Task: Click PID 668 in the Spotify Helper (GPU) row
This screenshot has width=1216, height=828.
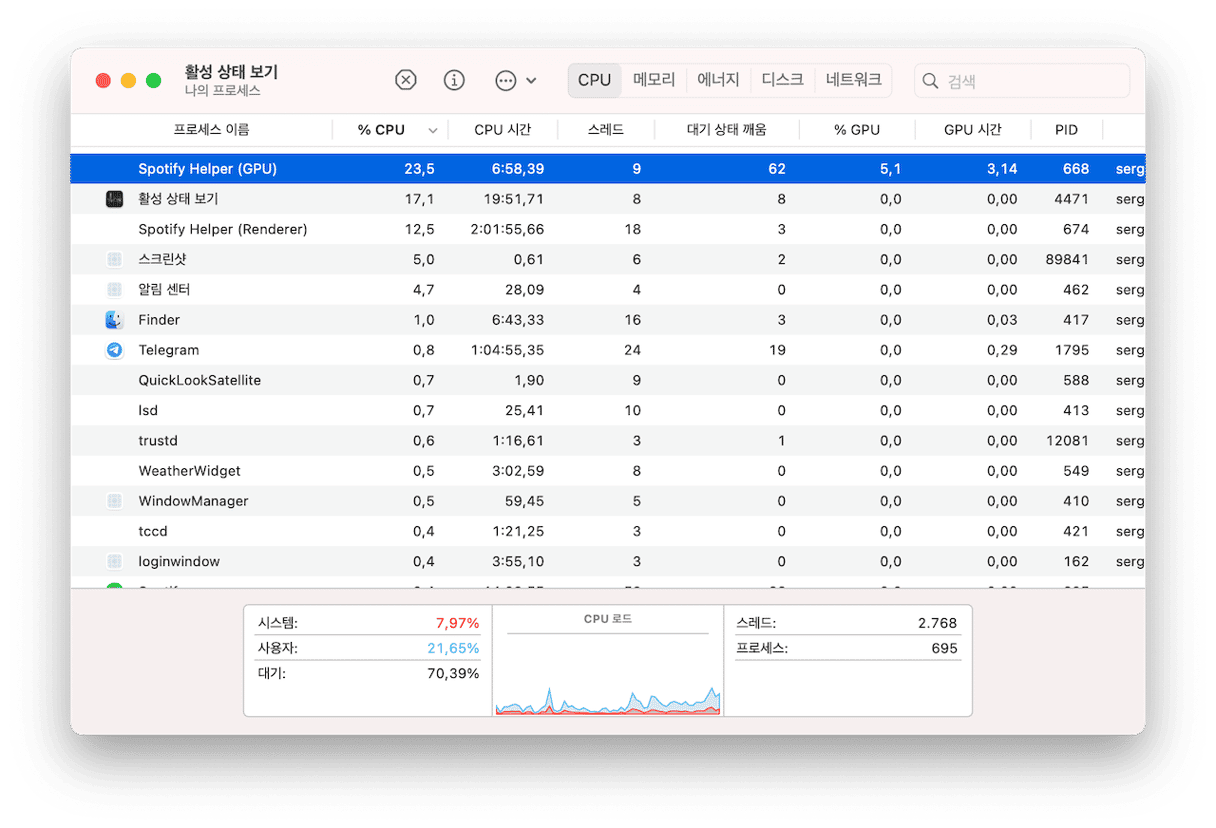Action: point(1076,169)
